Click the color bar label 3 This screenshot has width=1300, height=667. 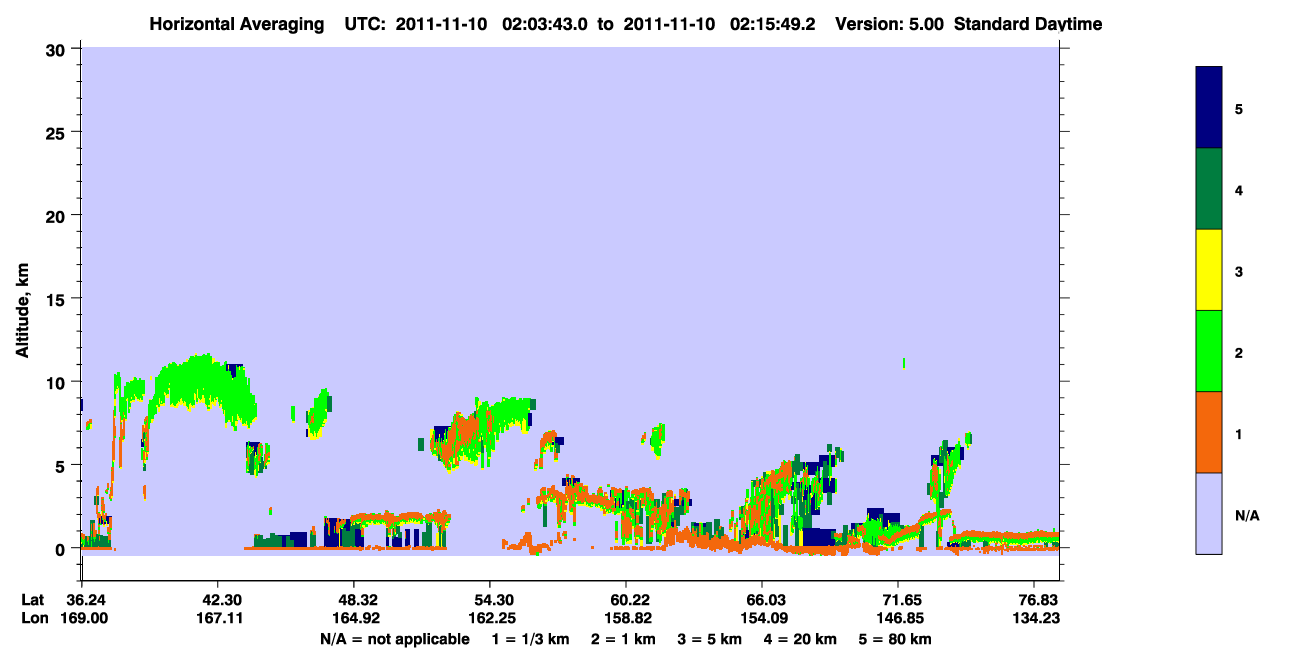click(1239, 270)
